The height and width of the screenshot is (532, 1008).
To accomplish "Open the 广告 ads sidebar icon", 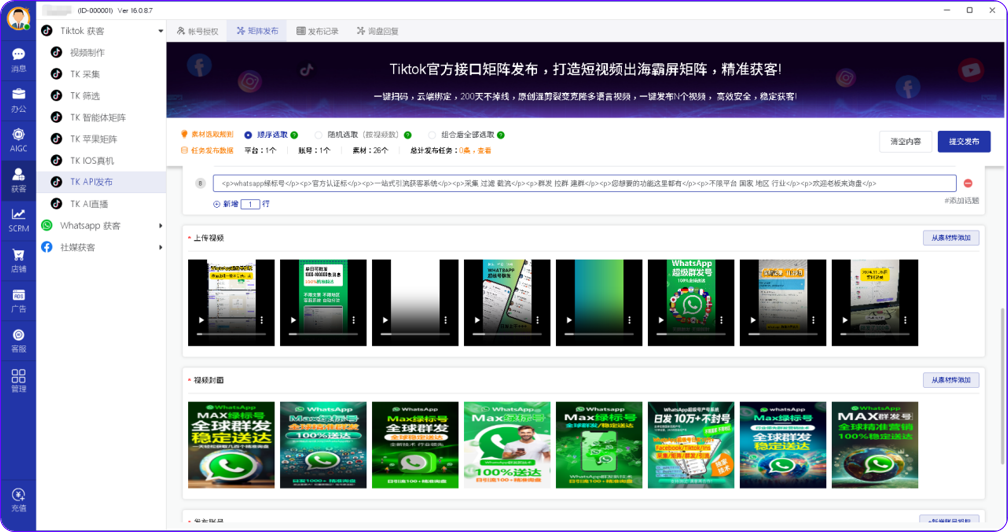I will pyautogui.click(x=19, y=300).
